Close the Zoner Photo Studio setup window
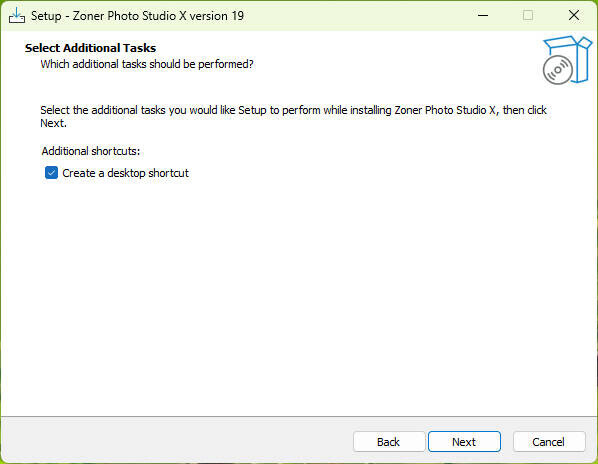 point(574,16)
